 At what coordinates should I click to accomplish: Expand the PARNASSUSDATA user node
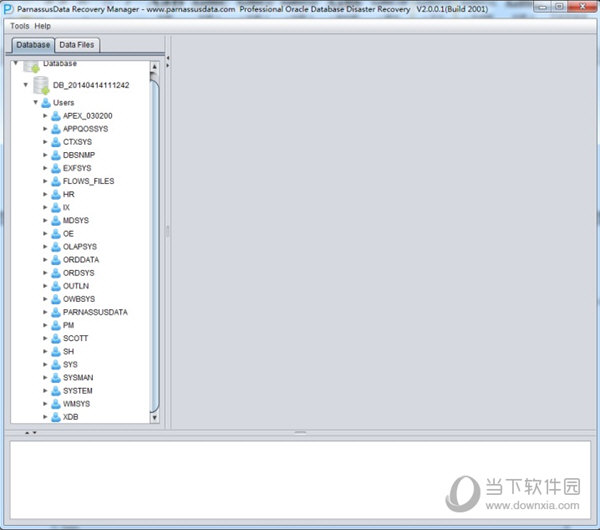click(45, 312)
